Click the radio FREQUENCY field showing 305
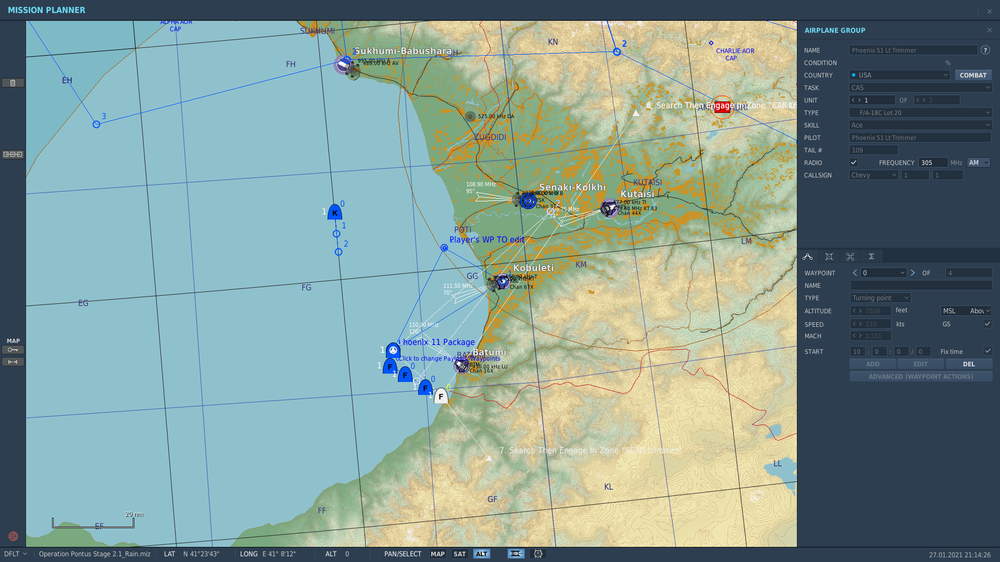 (x=933, y=163)
